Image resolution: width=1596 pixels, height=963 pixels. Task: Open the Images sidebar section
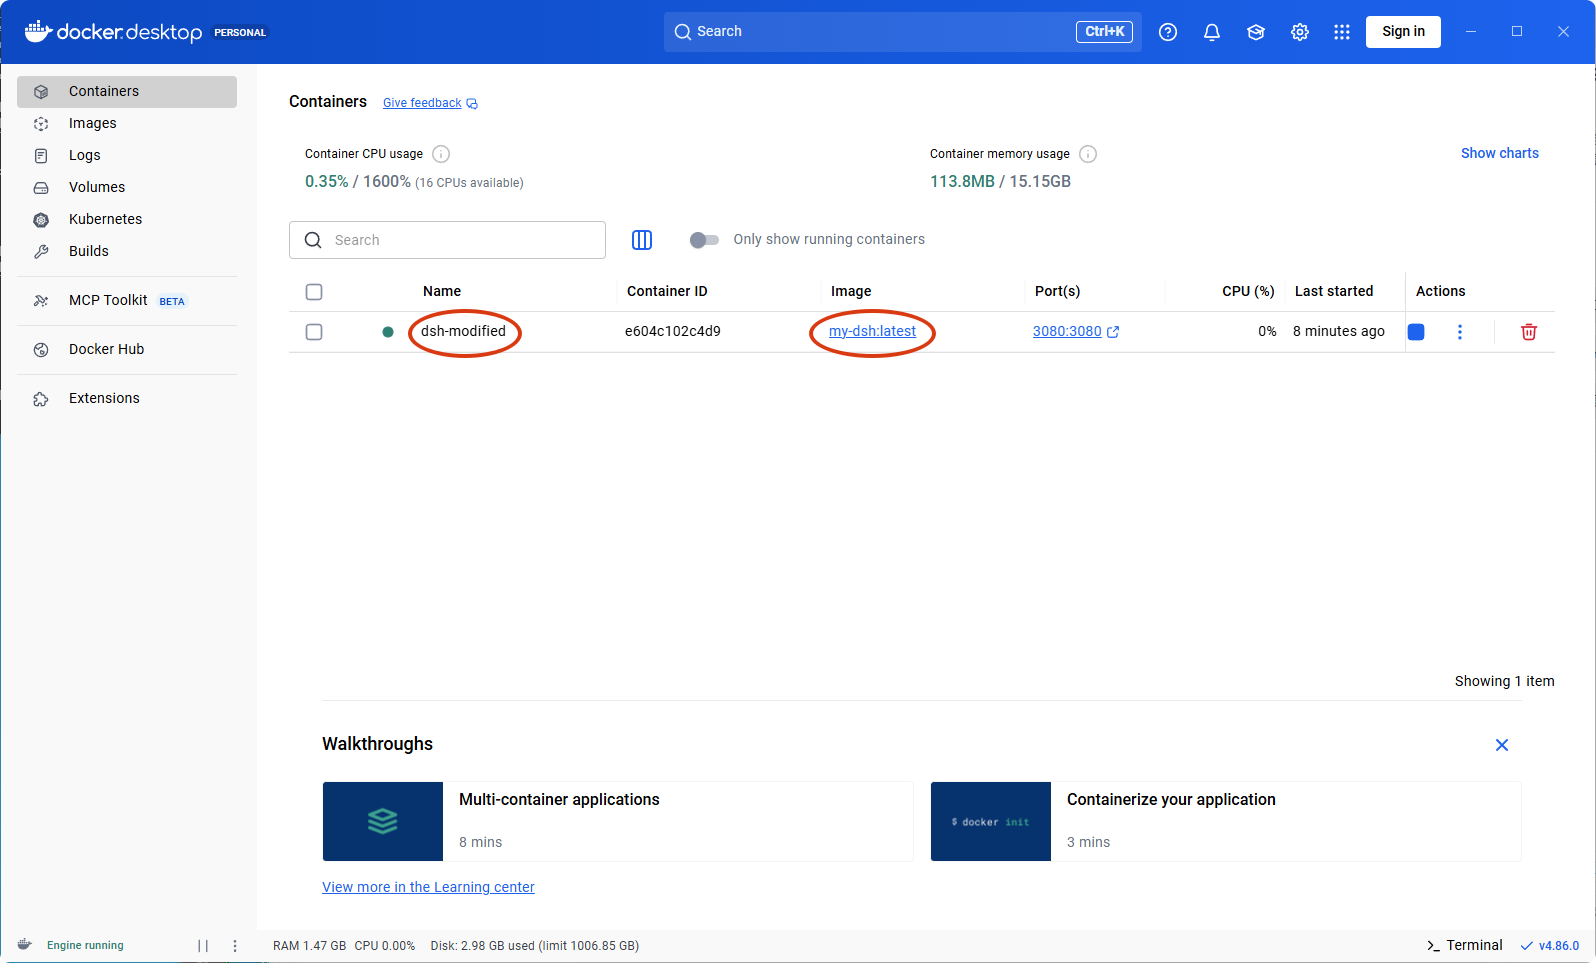(x=127, y=123)
